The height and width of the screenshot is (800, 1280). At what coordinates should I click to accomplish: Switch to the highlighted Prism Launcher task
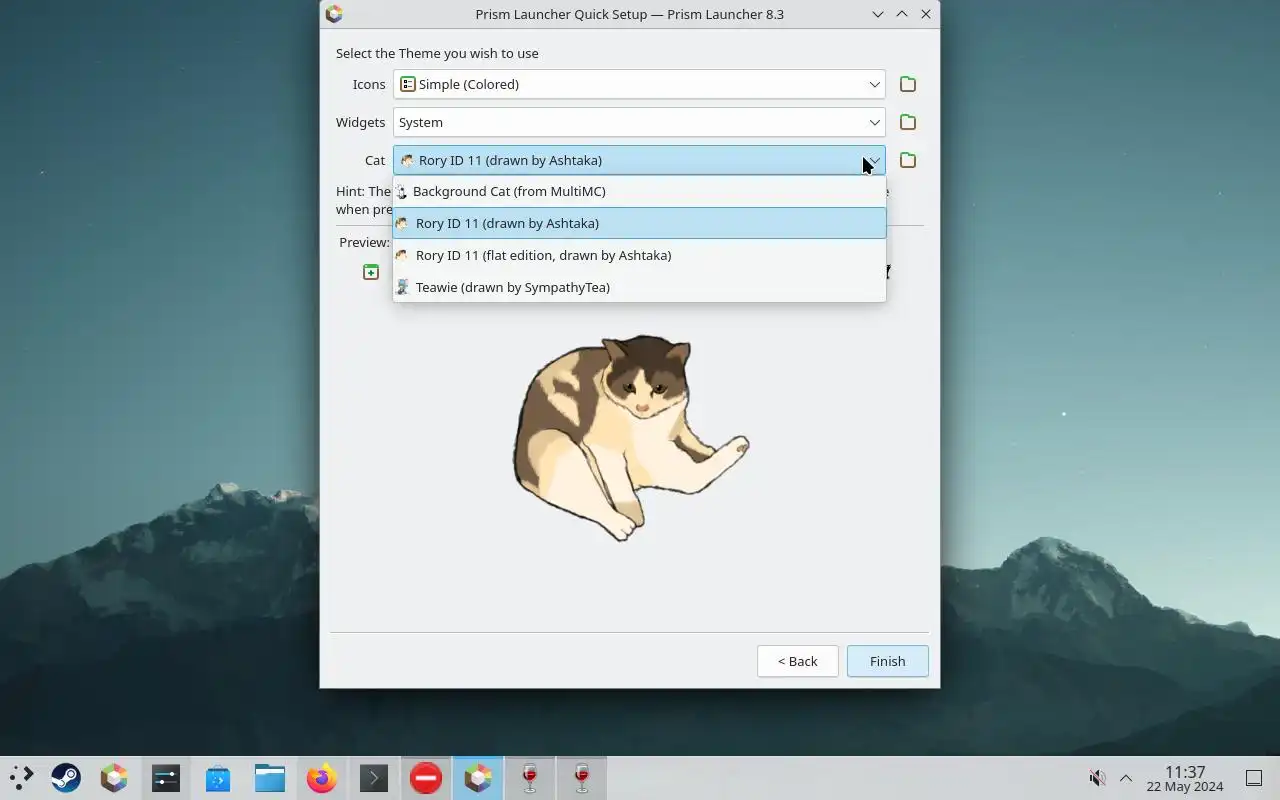(478, 777)
